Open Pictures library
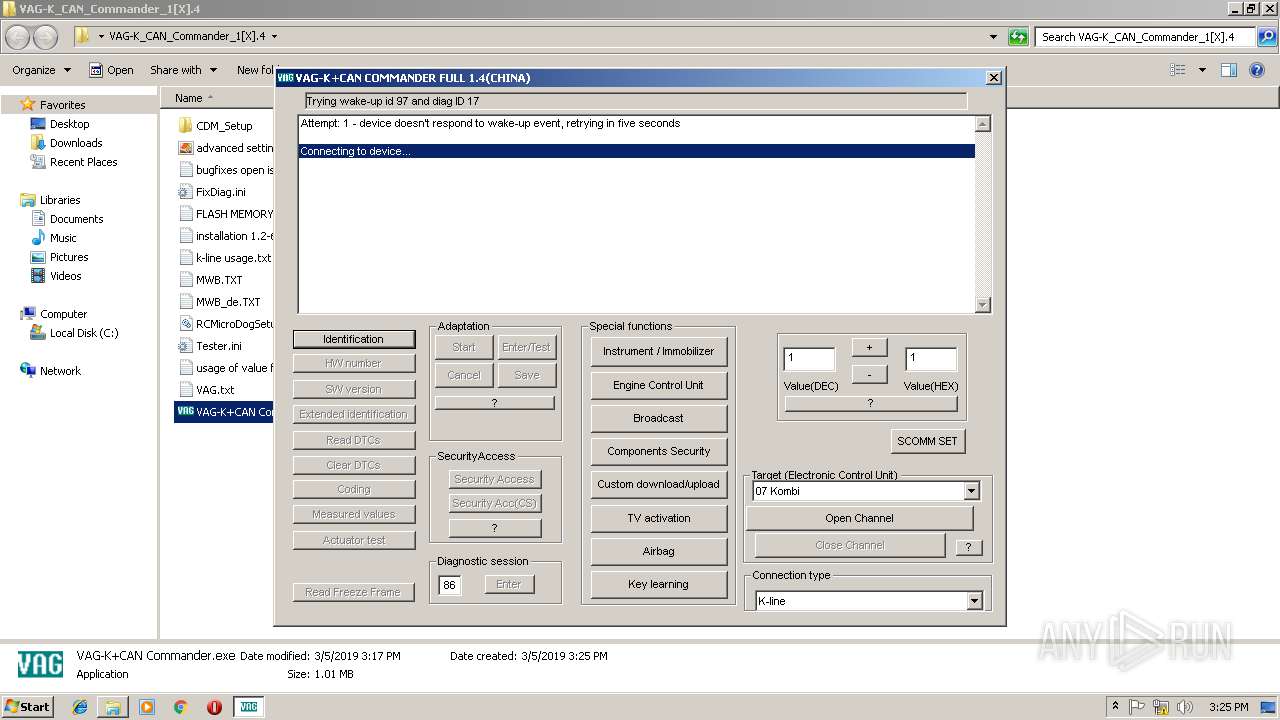This screenshot has height=720, width=1280. [69, 257]
